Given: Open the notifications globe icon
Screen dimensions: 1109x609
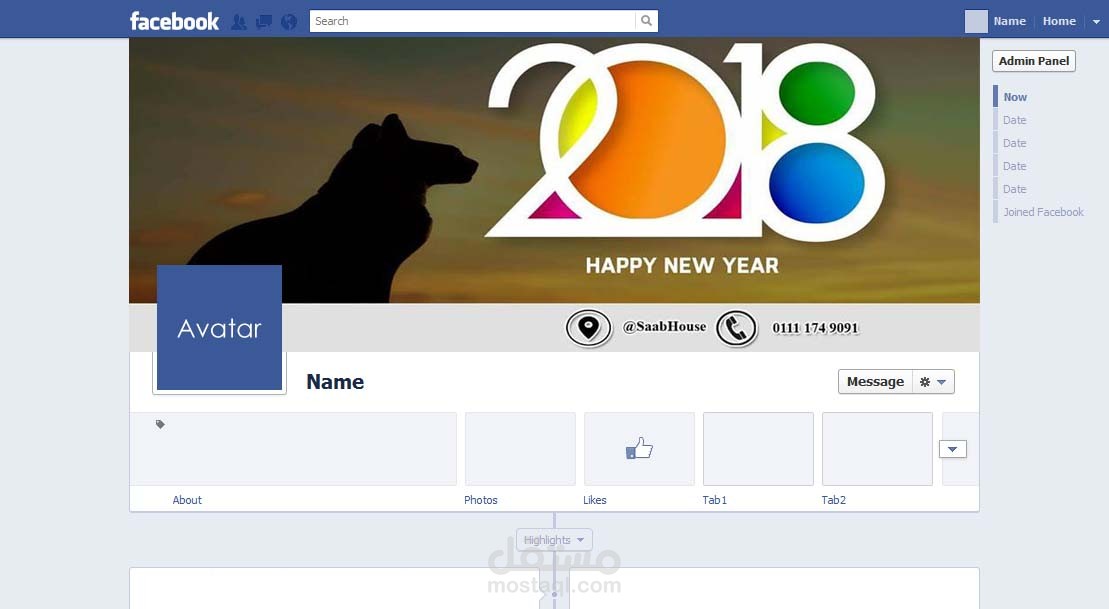Looking at the screenshot, I should coord(289,22).
